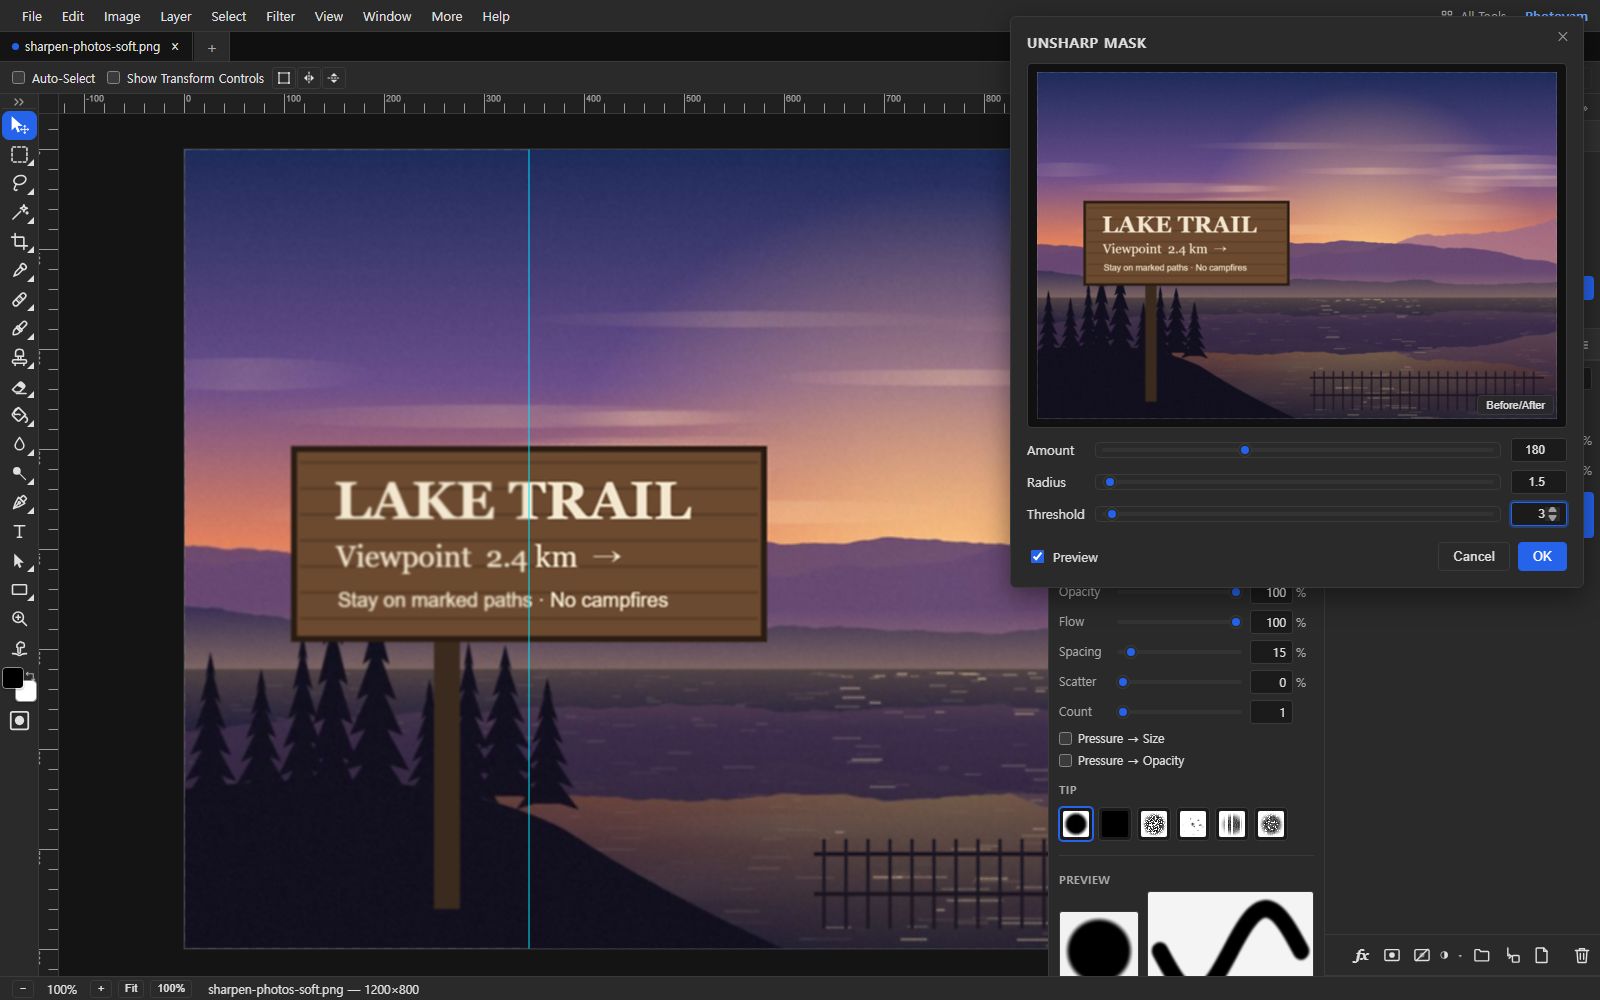Screen dimensions: 1600x1000
Task: Select the Rectangular Marquee tool
Action: point(19,155)
